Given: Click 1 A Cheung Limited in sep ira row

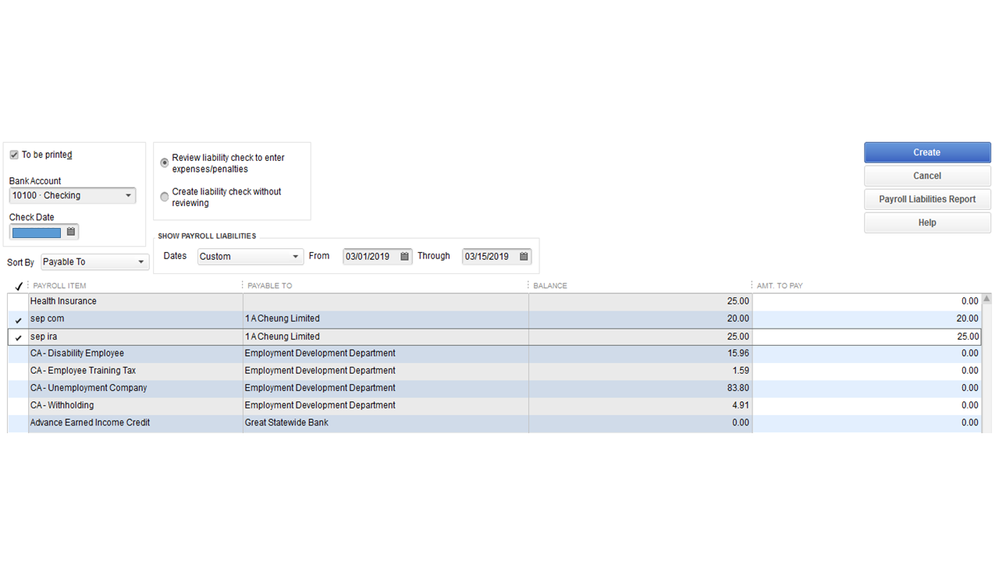Looking at the screenshot, I should tap(282, 336).
